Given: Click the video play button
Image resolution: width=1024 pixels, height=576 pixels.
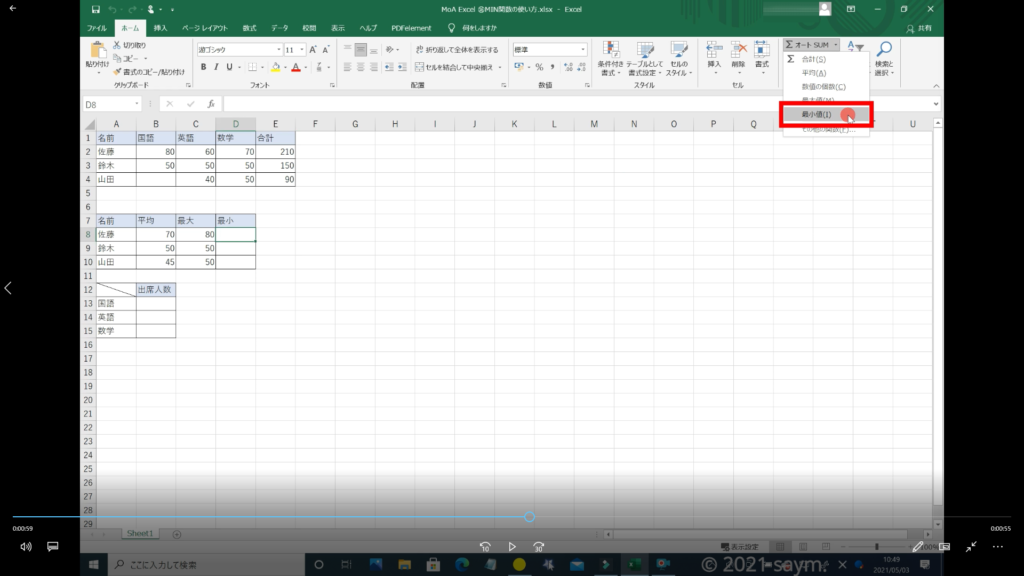Looking at the screenshot, I should (x=512, y=547).
